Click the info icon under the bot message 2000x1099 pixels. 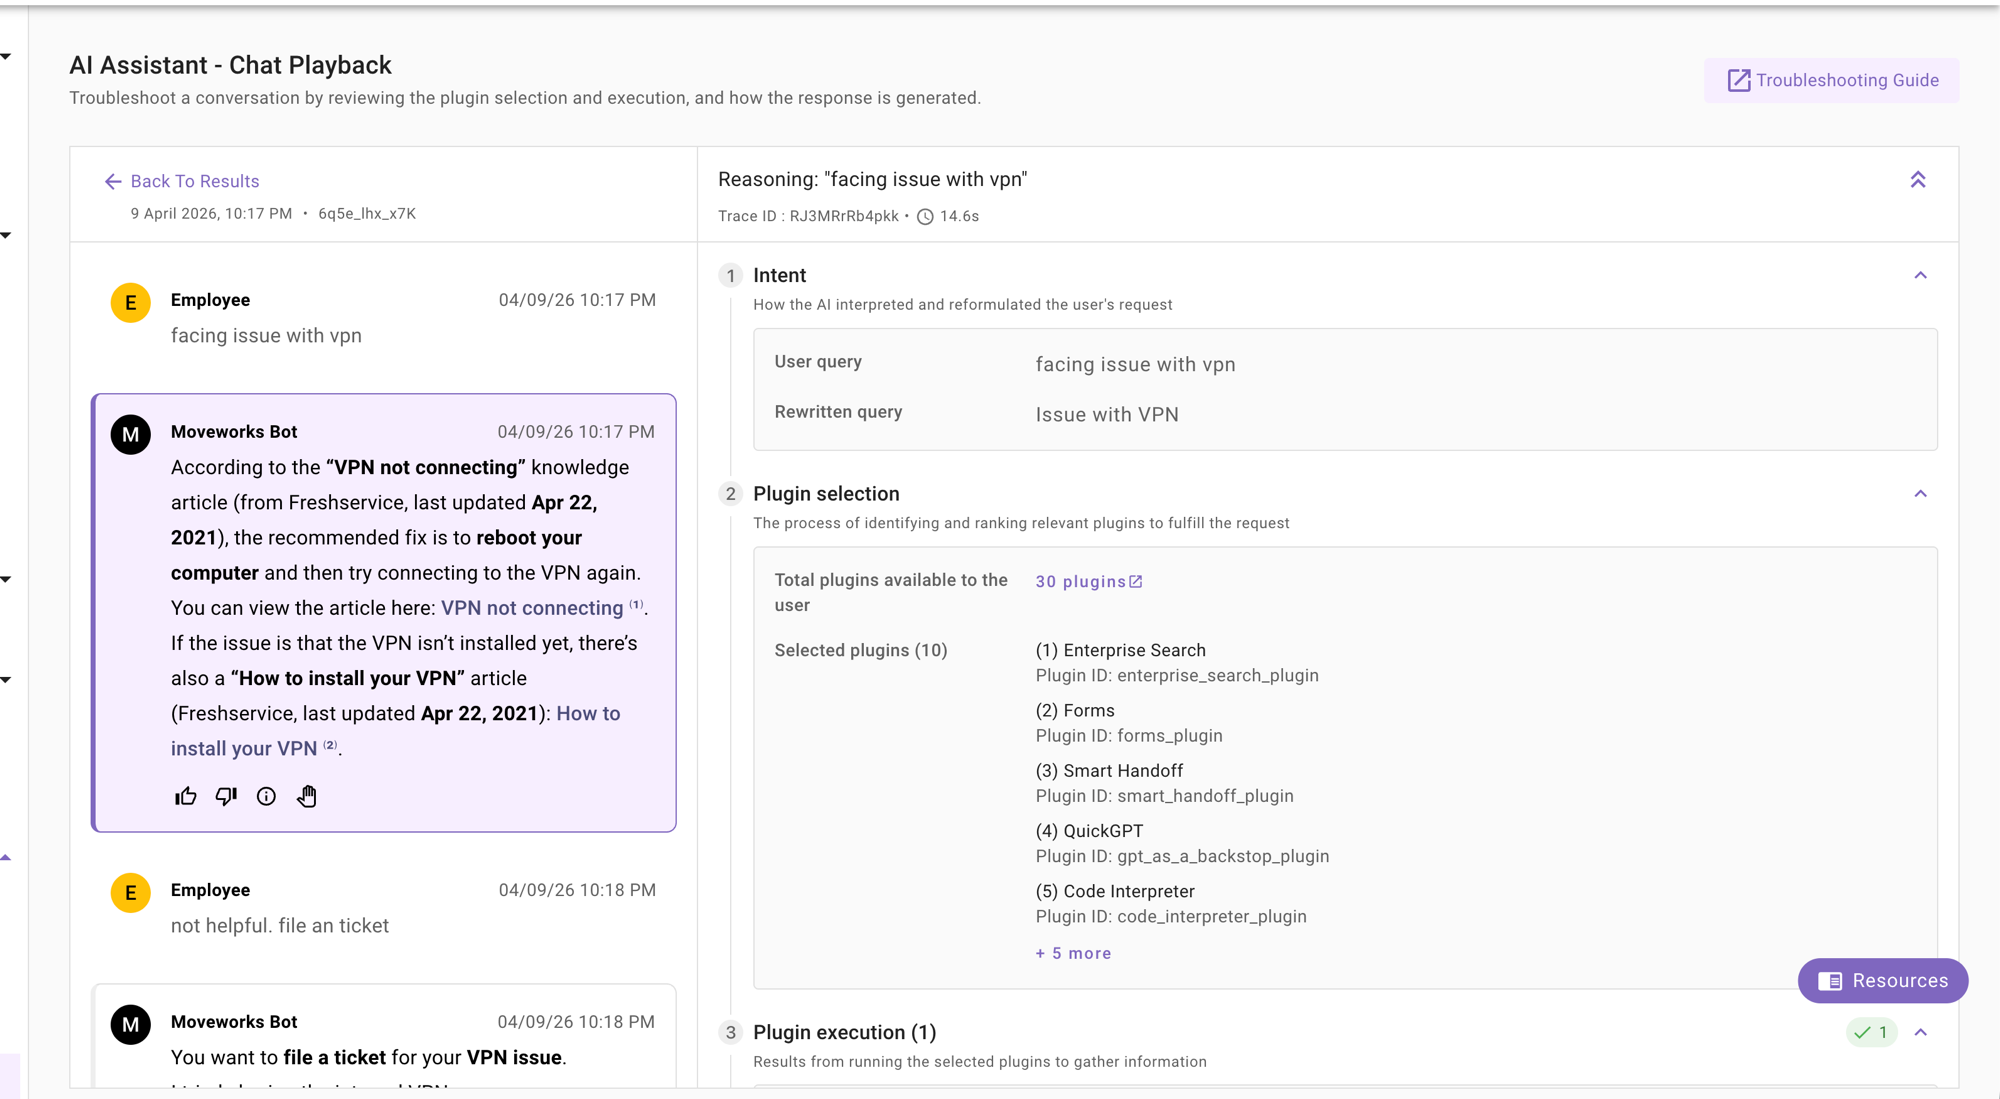266,796
